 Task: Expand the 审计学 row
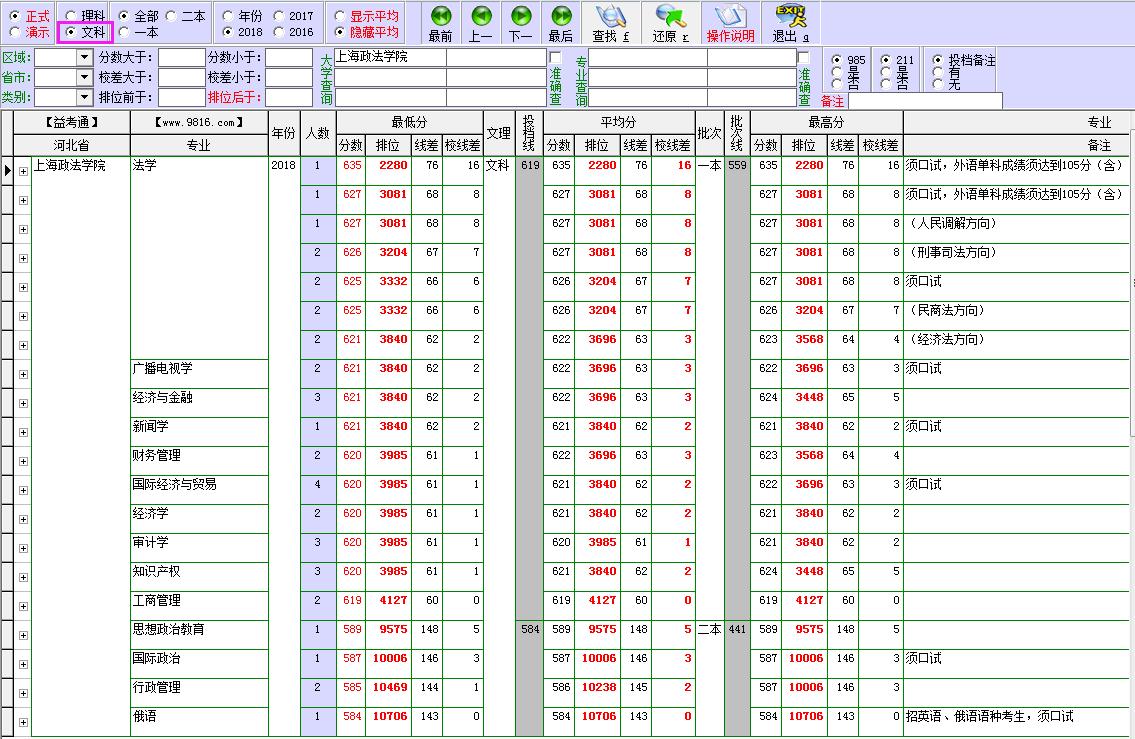point(23,548)
